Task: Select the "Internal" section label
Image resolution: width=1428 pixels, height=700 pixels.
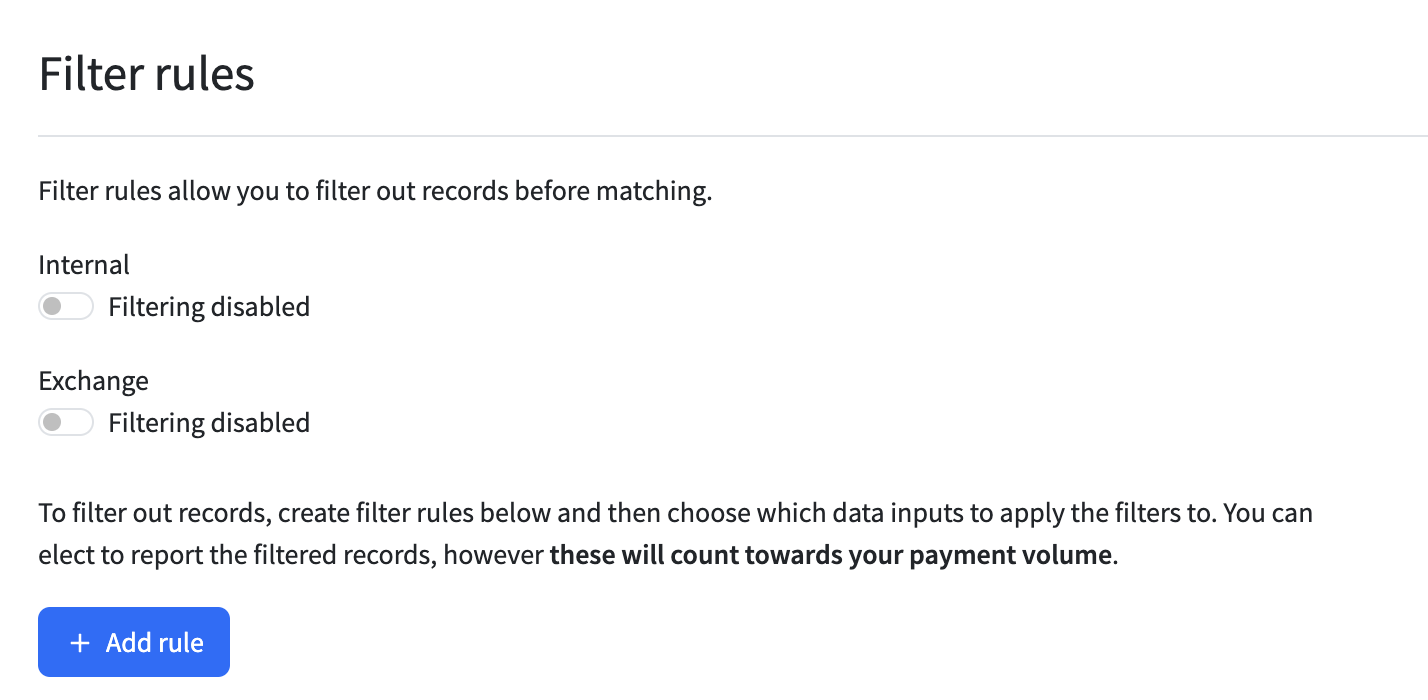Action: (84, 265)
